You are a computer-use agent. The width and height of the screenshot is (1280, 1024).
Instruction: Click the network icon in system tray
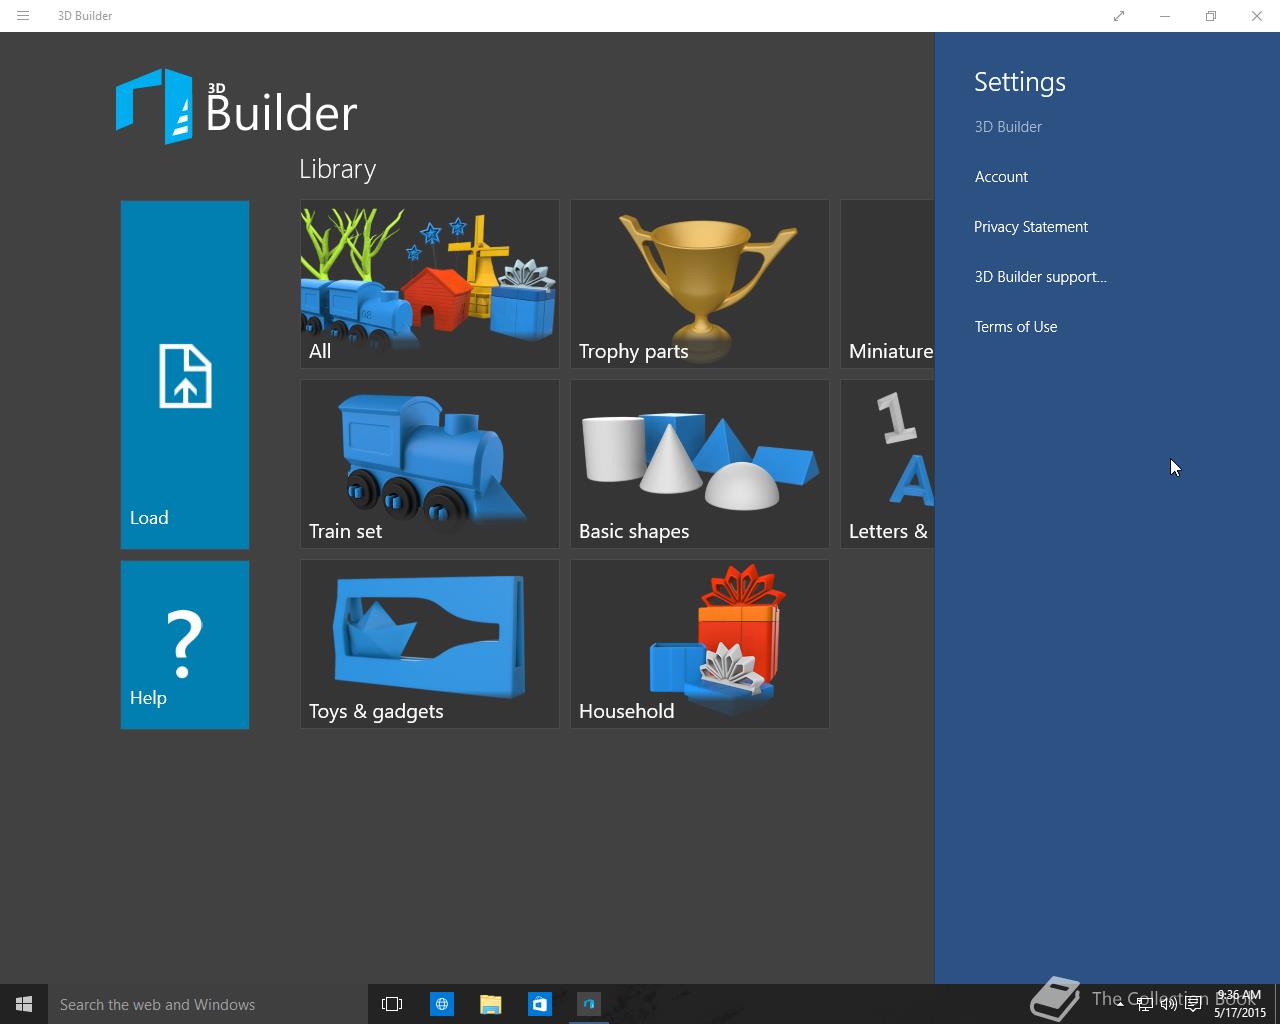coord(1144,1004)
